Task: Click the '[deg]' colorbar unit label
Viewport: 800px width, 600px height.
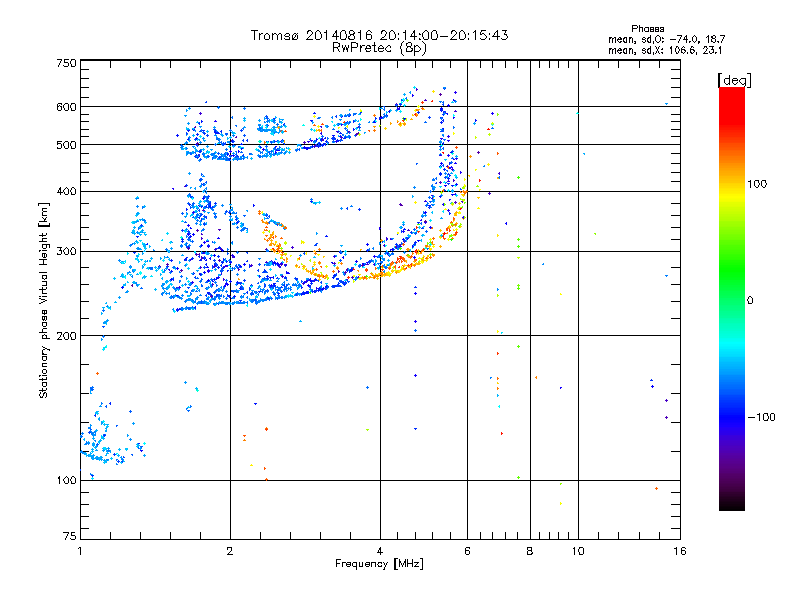Action: point(734,80)
